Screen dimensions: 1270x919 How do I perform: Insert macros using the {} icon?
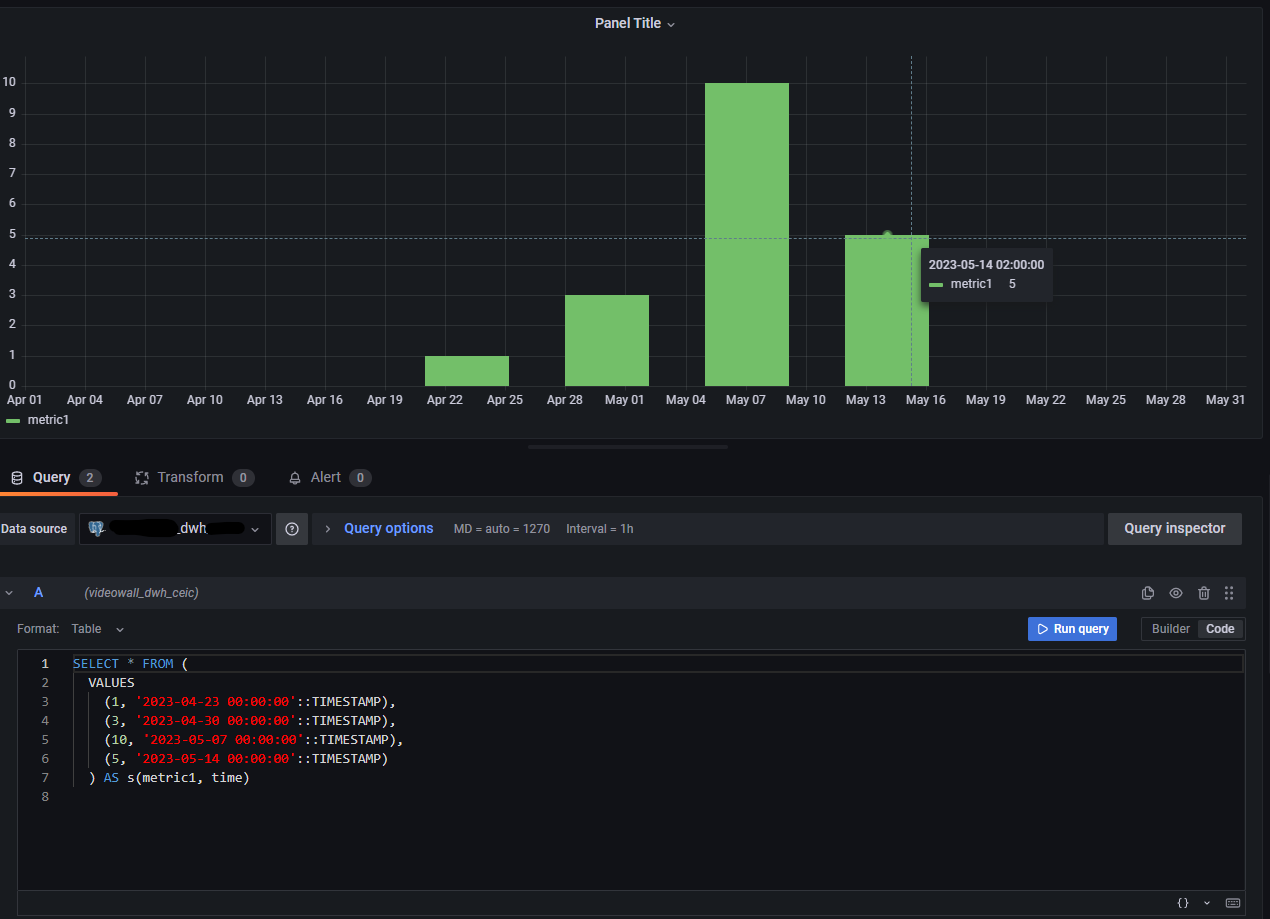click(x=1184, y=902)
